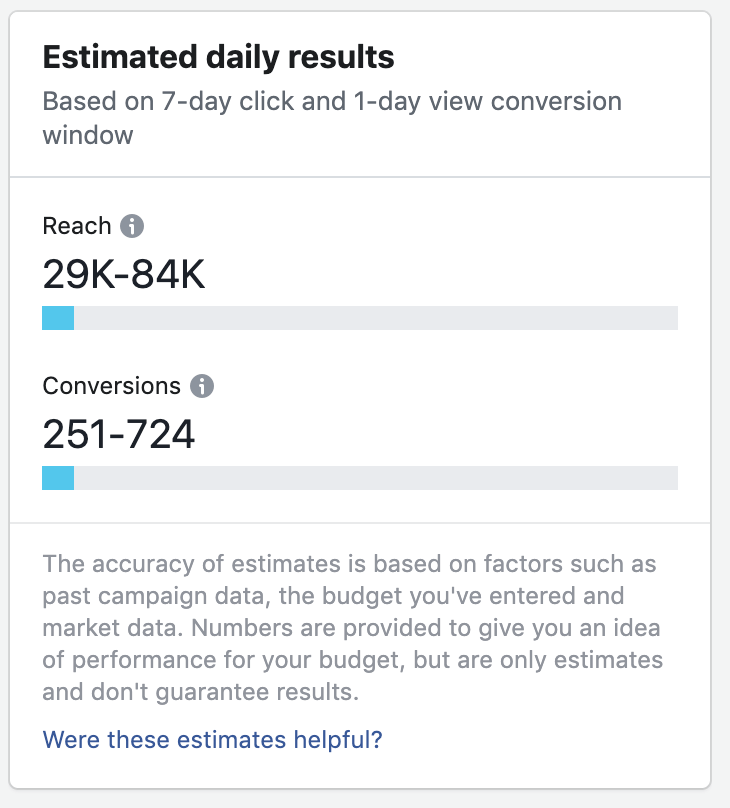Select the 251-724 conversions estimate value
This screenshot has width=730, height=808.
coord(119,434)
